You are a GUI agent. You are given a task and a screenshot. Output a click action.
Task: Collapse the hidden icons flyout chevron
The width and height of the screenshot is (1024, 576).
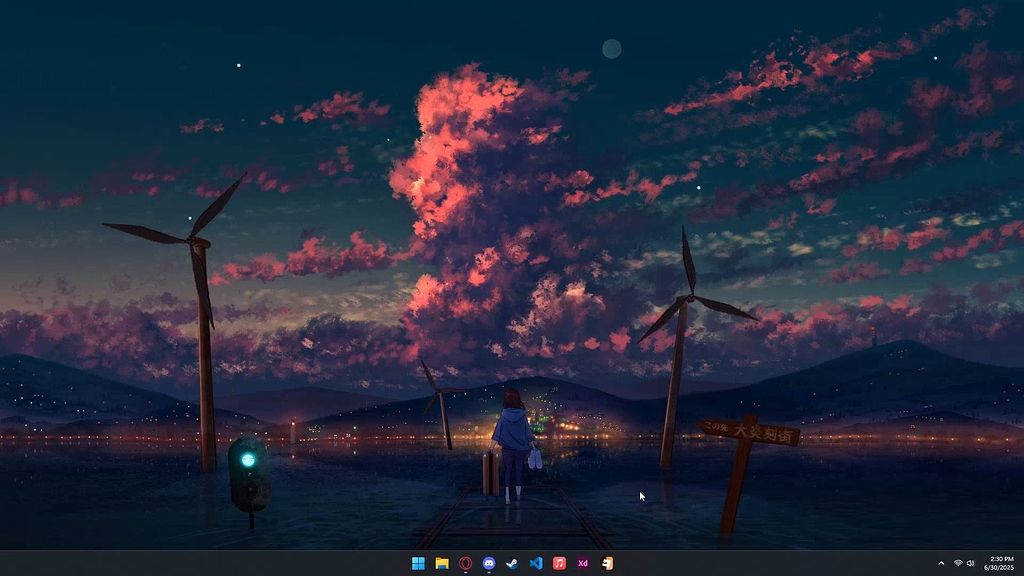941,563
